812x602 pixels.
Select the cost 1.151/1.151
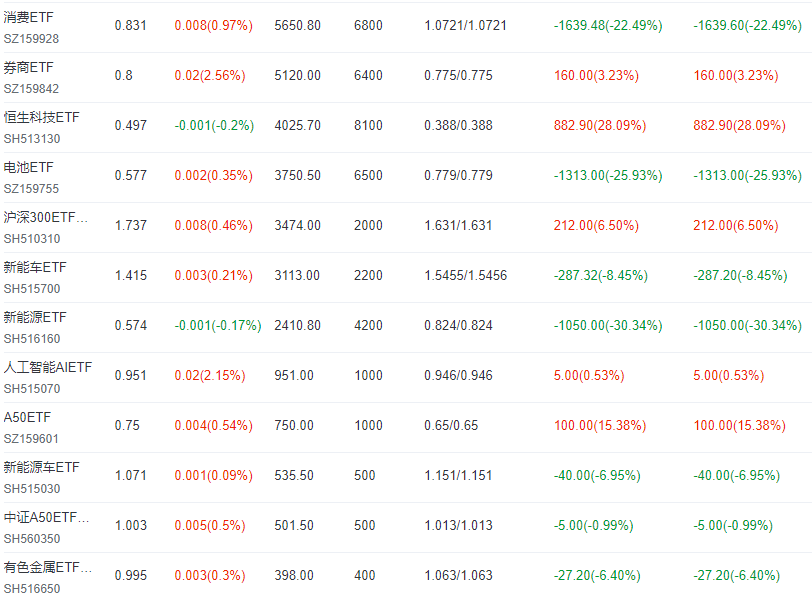[x=458, y=476]
